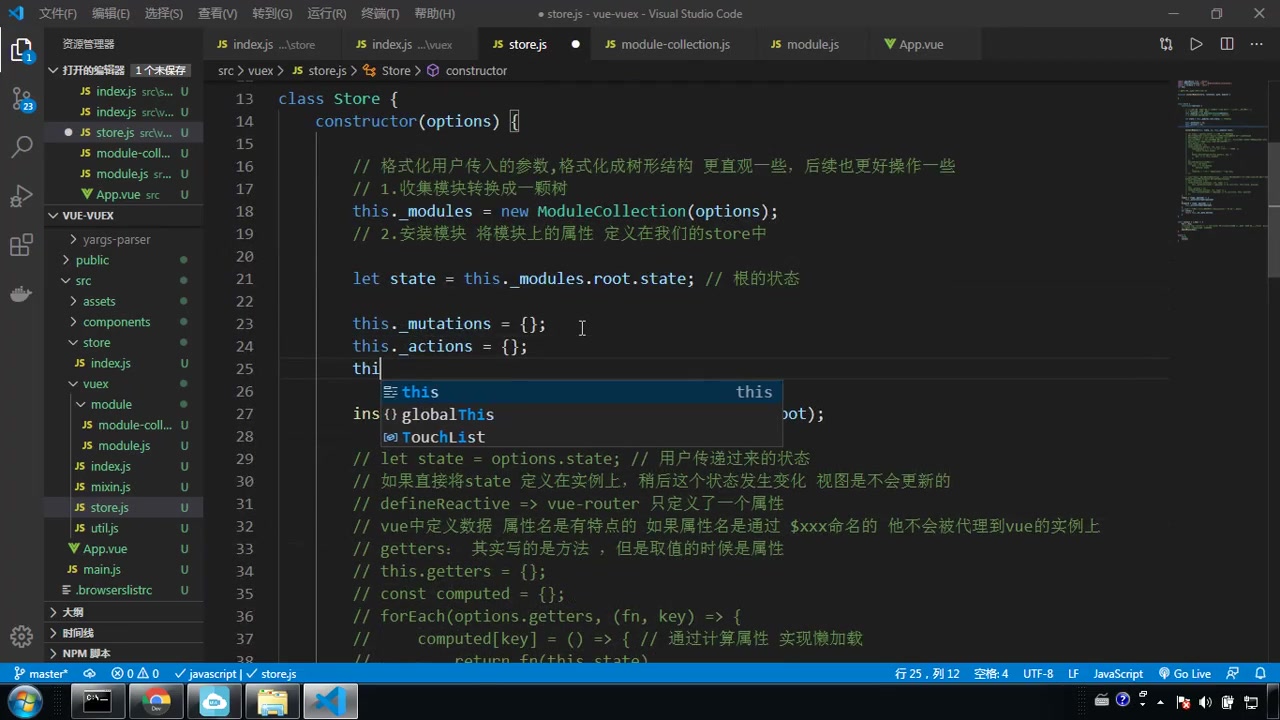Open the editor More Actions menu
Image resolution: width=1280 pixels, height=720 pixels.
pyautogui.click(x=1257, y=44)
